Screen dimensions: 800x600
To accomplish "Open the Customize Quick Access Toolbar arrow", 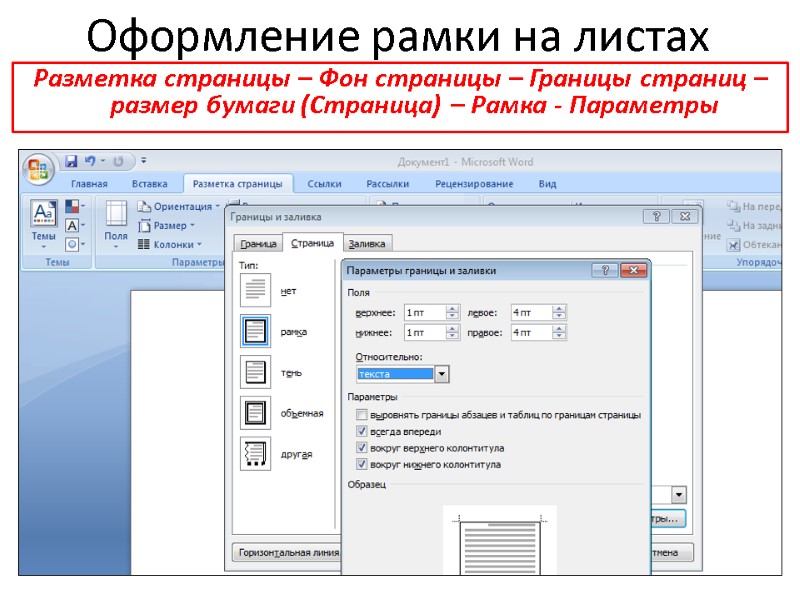I will pyautogui.click(x=144, y=161).
